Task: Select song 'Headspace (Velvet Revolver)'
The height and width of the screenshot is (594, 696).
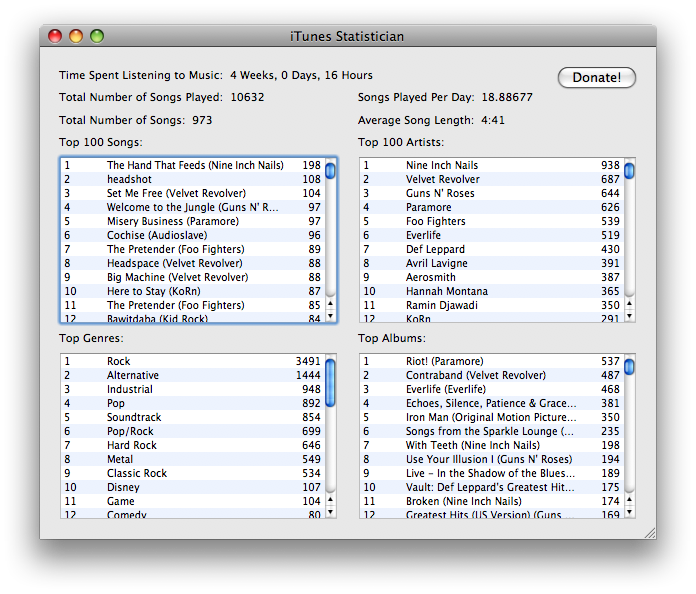Action: (193, 263)
